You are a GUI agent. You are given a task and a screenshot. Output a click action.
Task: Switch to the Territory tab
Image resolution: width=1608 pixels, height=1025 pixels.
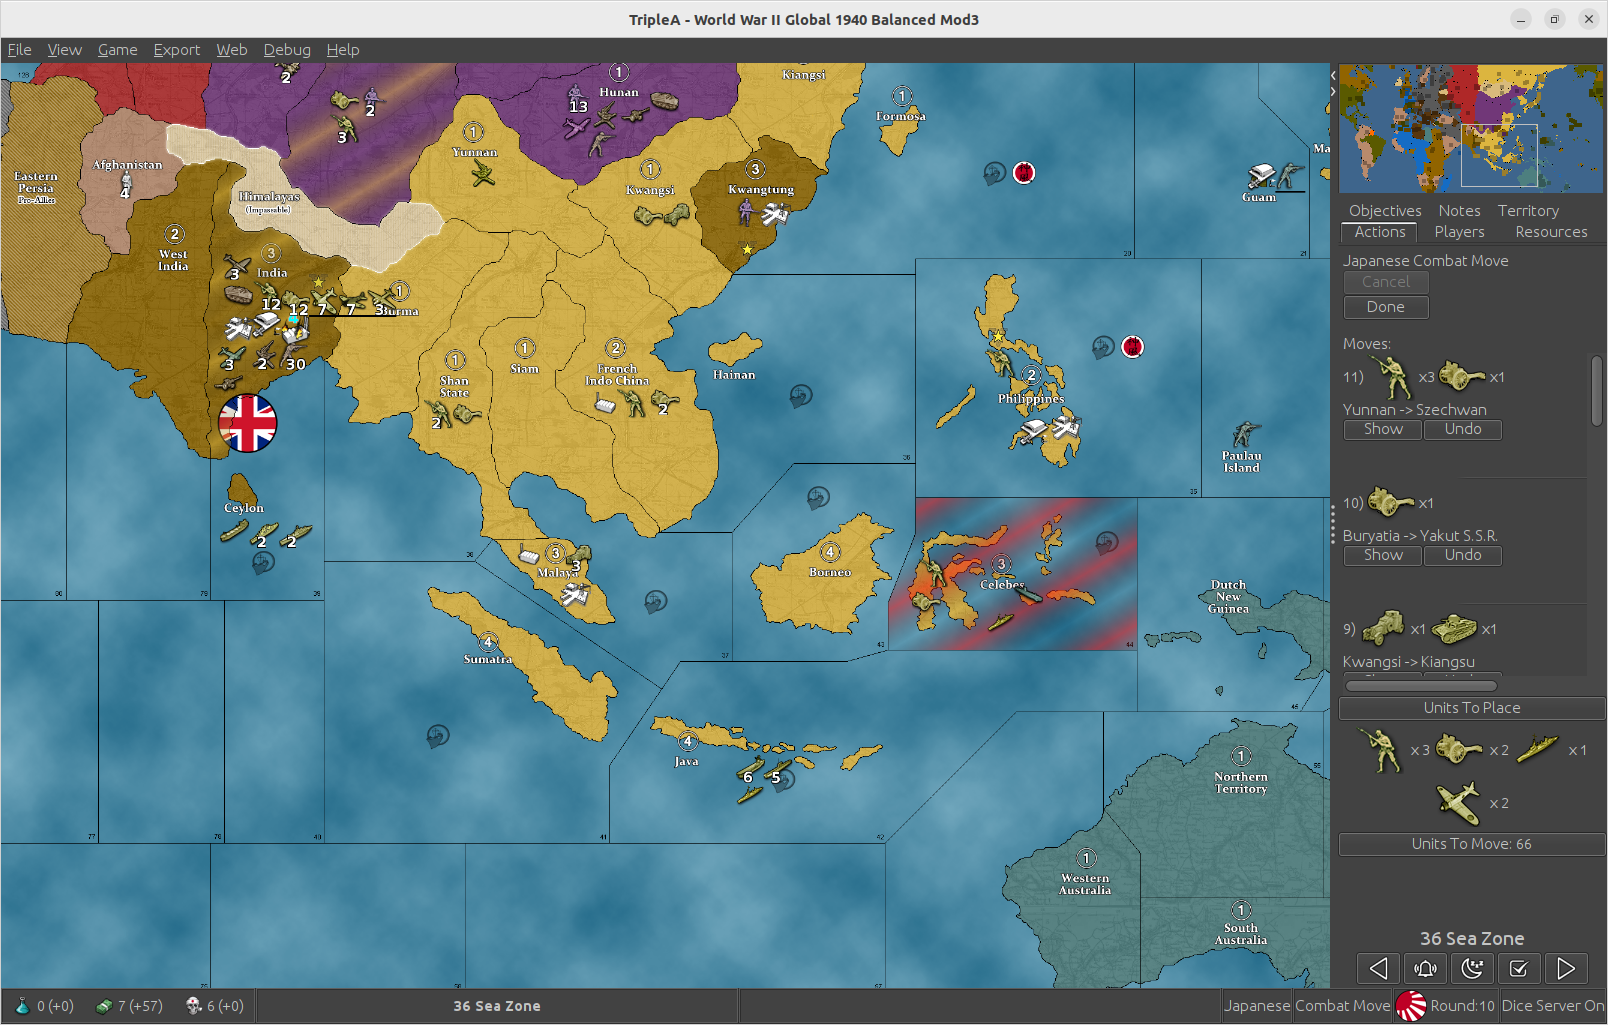[x=1528, y=211]
